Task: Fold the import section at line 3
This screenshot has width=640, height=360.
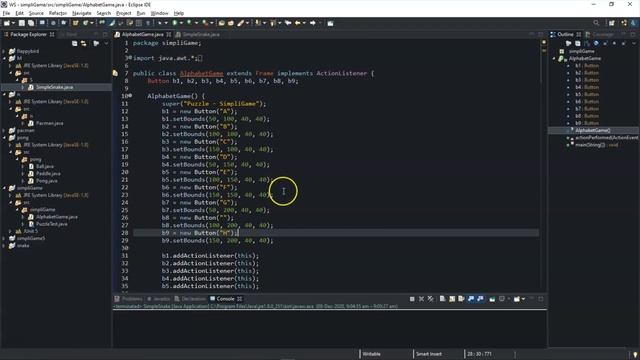Action: click(130, 58)
